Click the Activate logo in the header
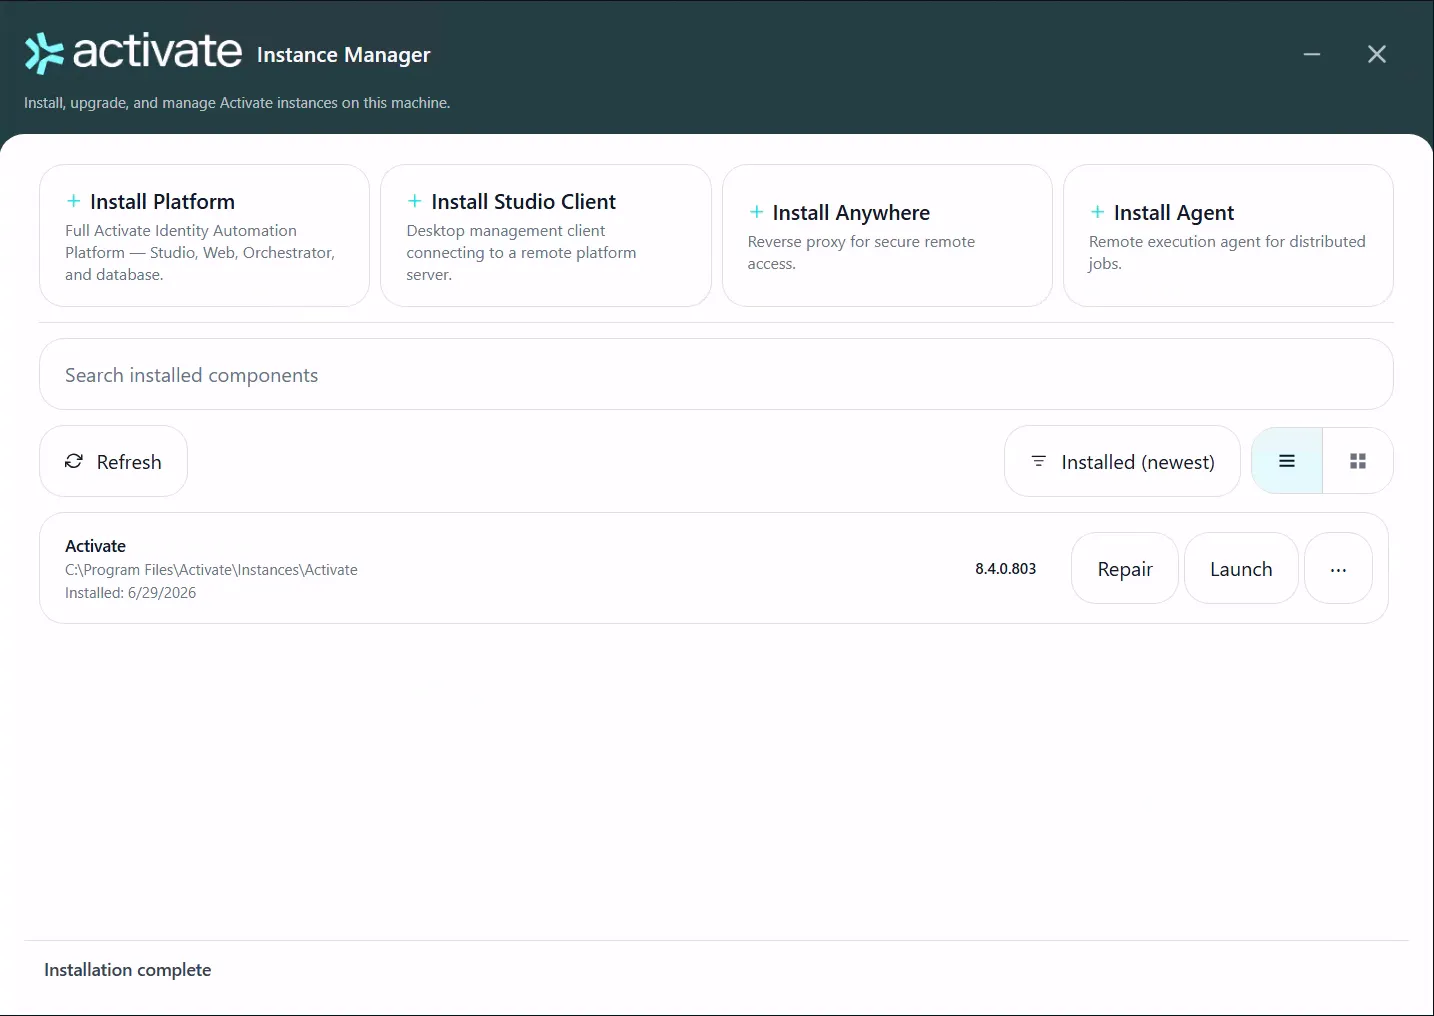The image size is (1434, 1016). pyautogui.click(x=133, y=53)
